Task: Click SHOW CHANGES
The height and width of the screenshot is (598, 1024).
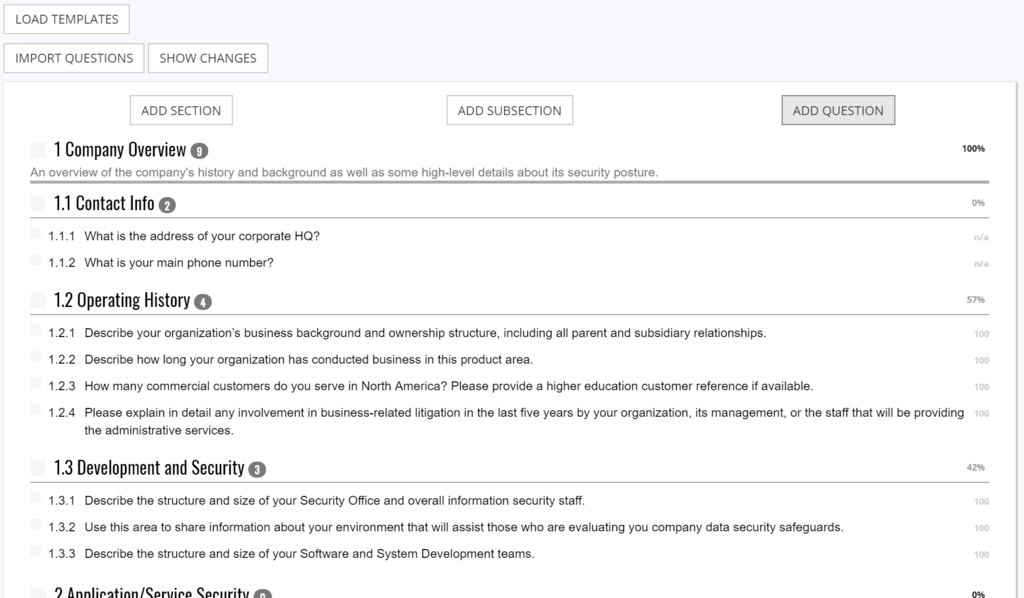Action: (x=207, y=57)
